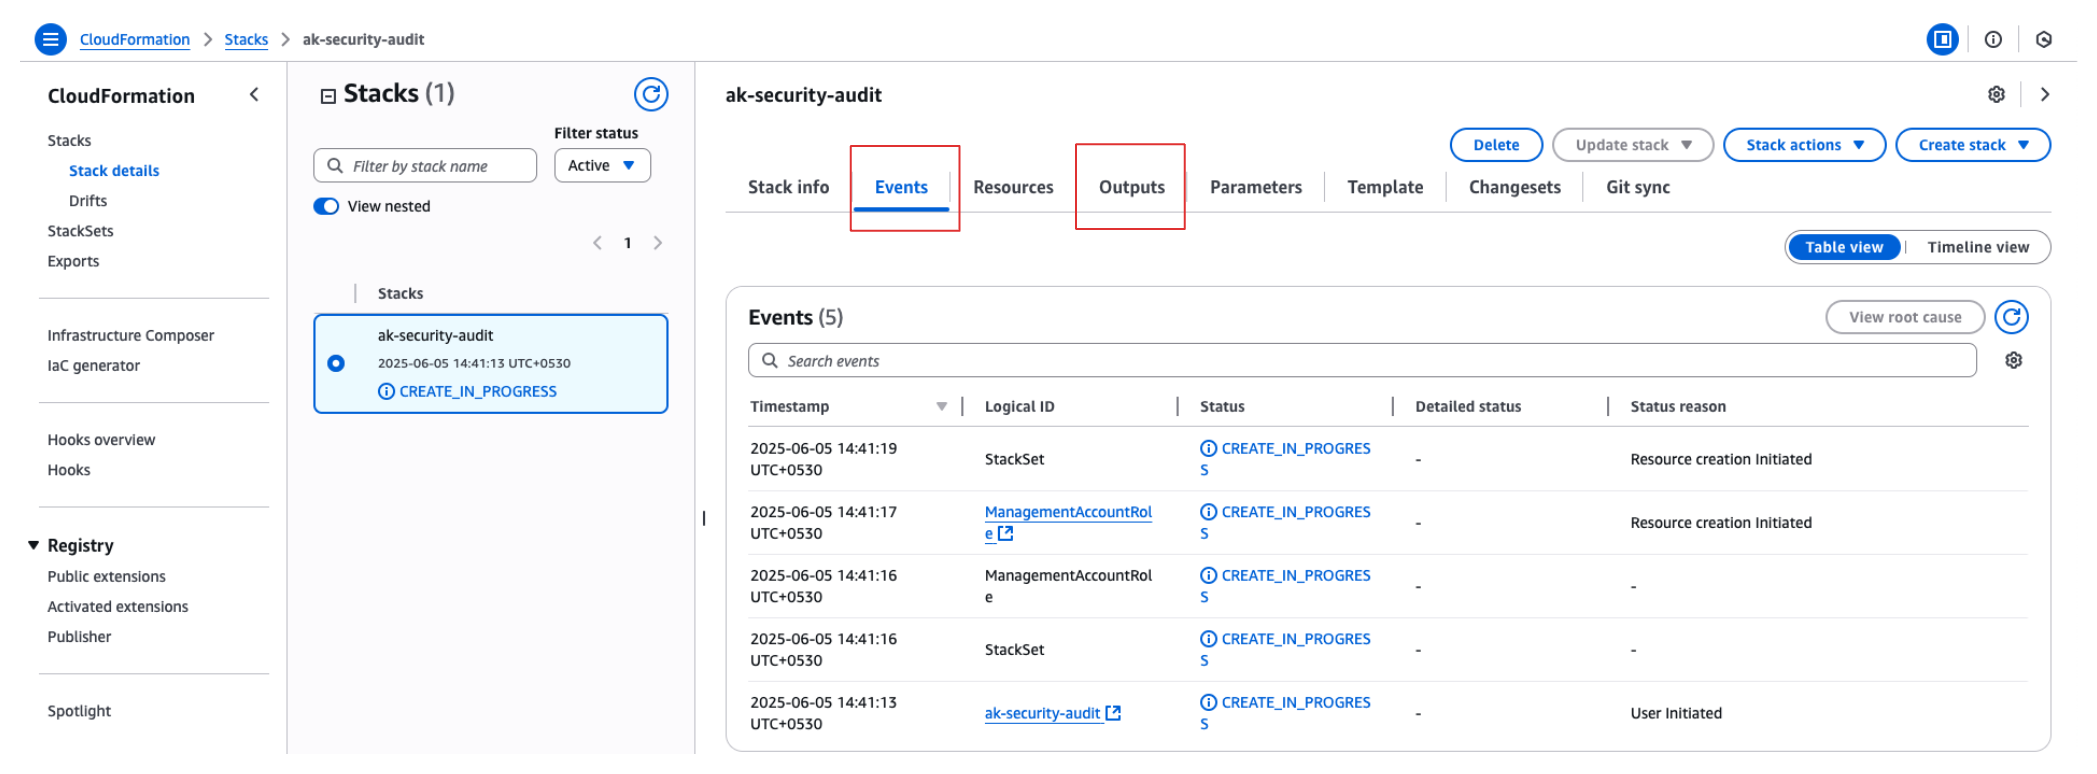Screen dimensions: 2097x774
Task: Open Activated extensions under Registry
Action: (x=117, y=606)
